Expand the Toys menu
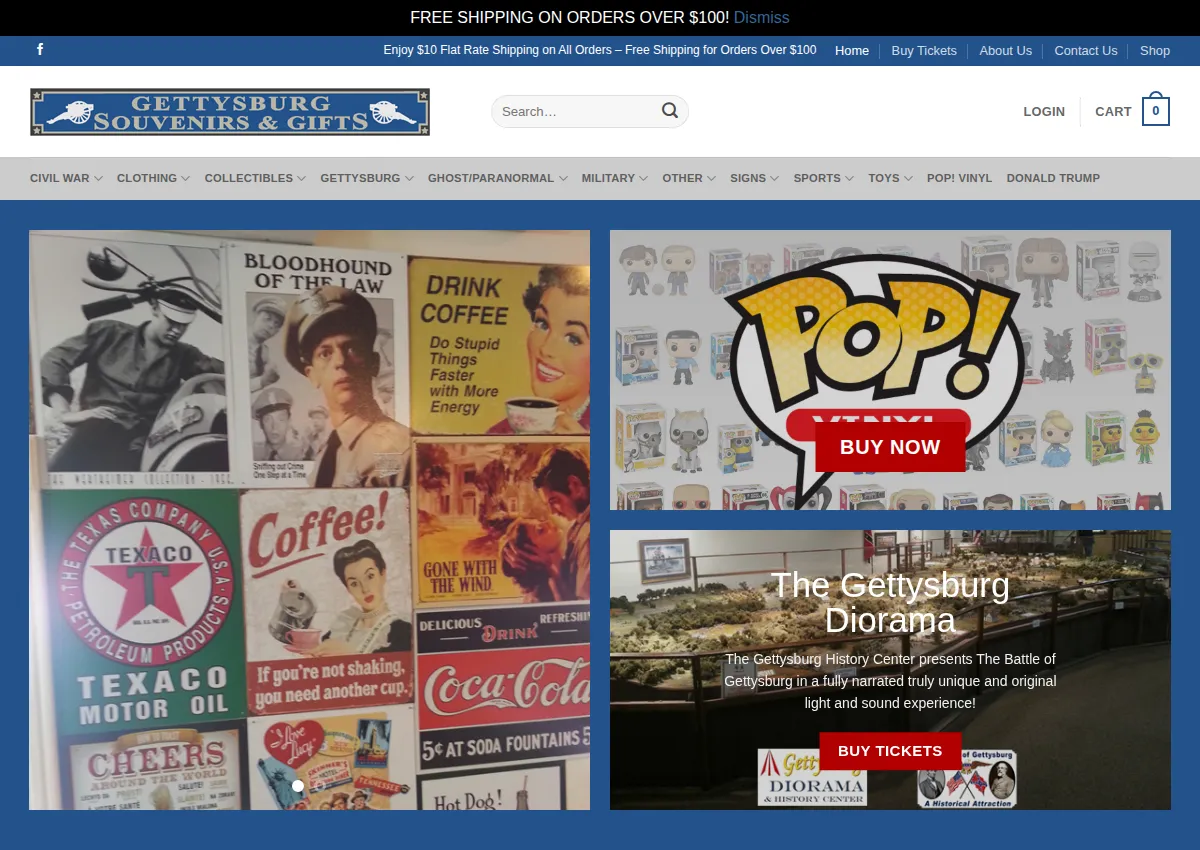Image resolution: width=1200 pixels, height=850 pixels. coord(890,178)
